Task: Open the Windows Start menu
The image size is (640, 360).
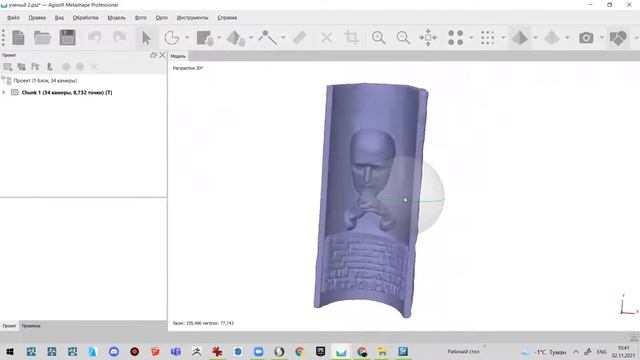Action: pos(10,351)
